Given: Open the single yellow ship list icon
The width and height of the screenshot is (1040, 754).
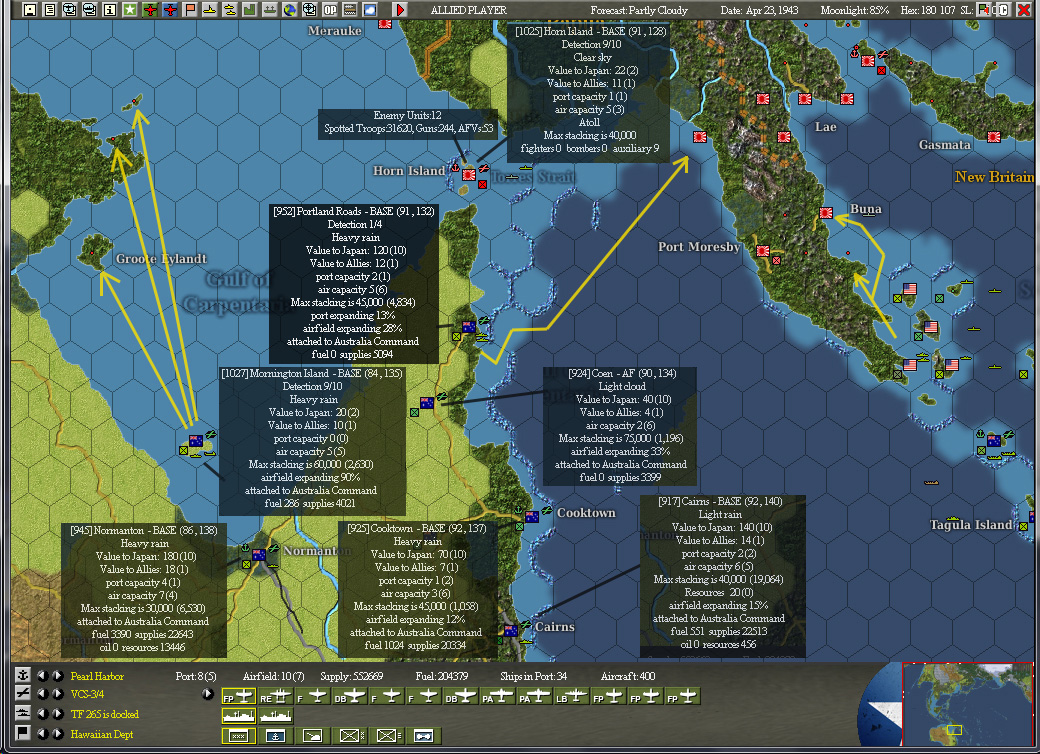Looking at the screenshot, I should coord(210,9).
